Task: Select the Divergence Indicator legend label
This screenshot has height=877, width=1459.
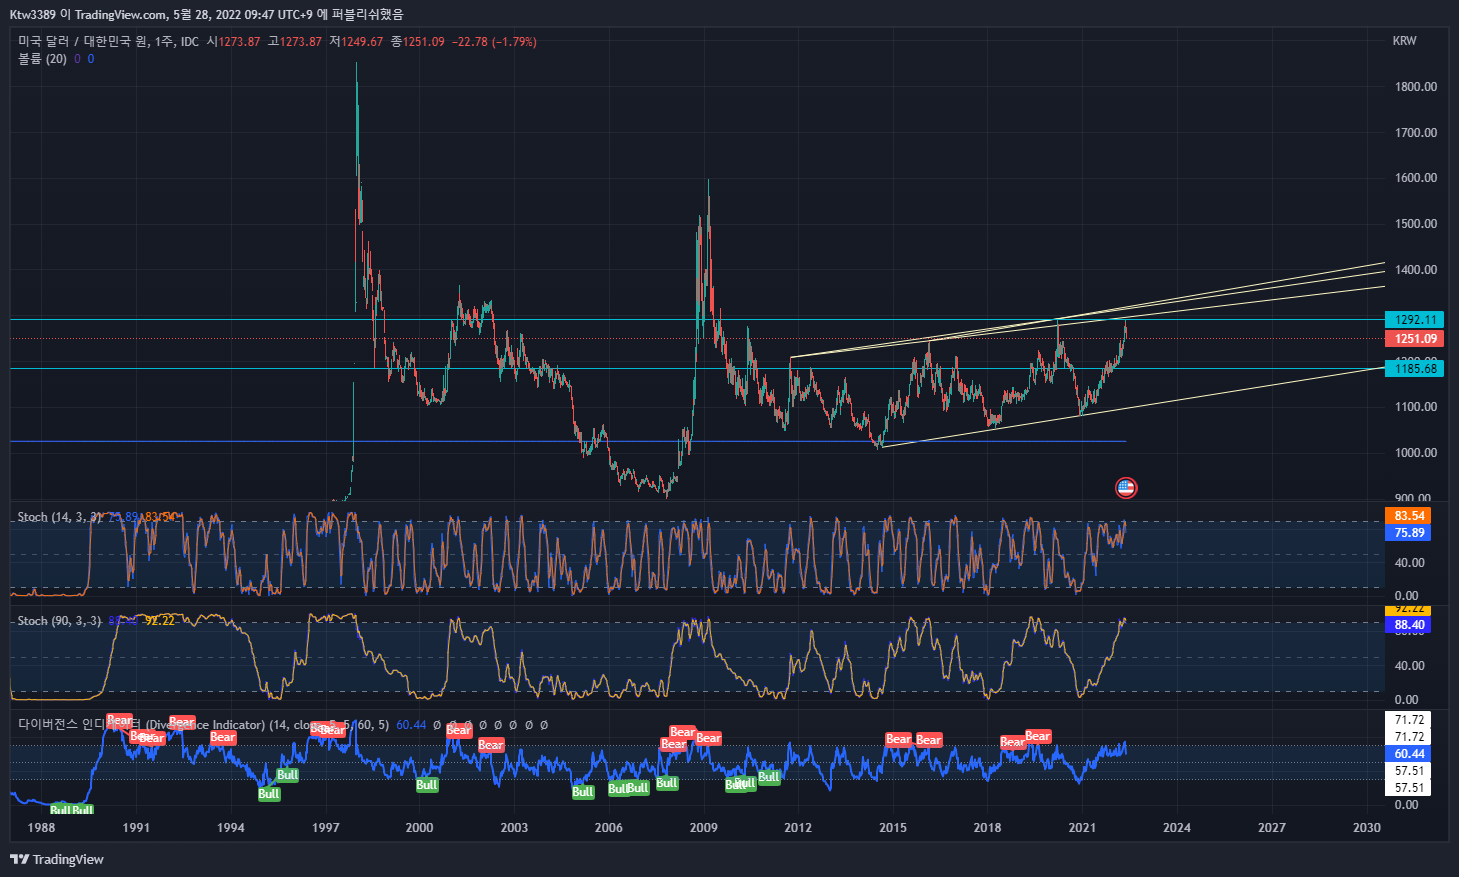Action: (205, 725)
